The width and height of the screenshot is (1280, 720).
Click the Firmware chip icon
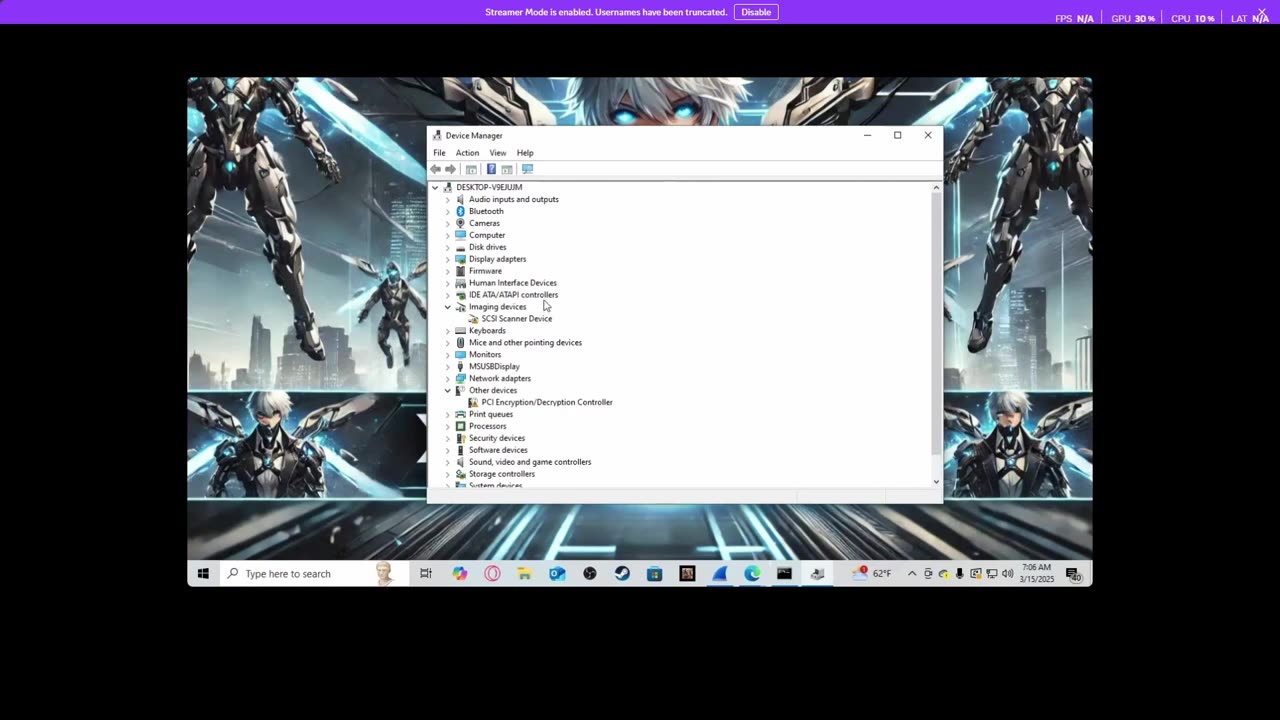point(460,271)
